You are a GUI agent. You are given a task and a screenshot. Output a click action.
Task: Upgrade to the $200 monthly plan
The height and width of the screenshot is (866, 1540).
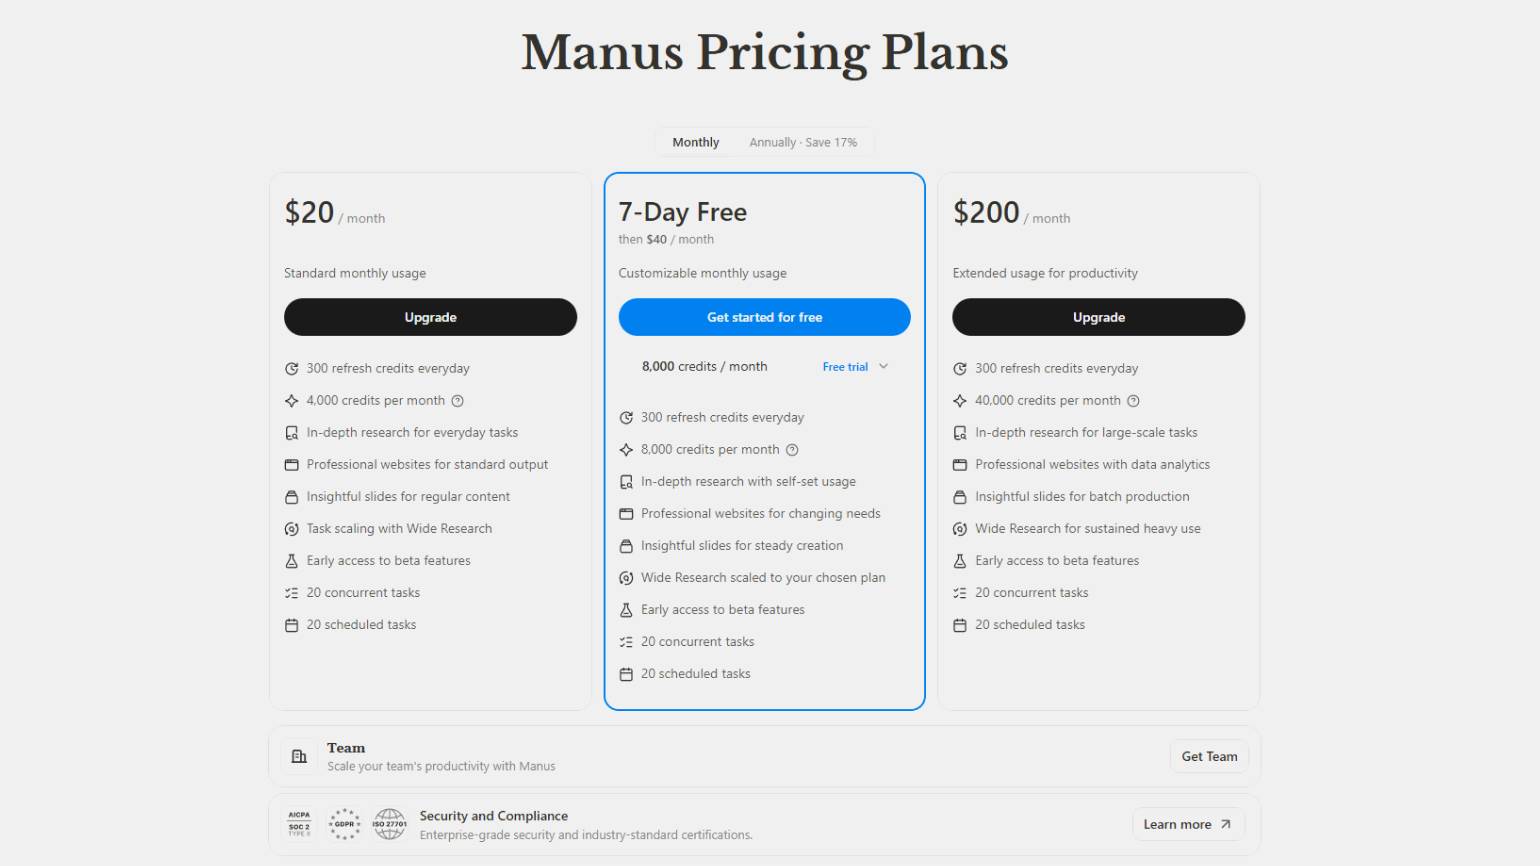click(1098, 317)
